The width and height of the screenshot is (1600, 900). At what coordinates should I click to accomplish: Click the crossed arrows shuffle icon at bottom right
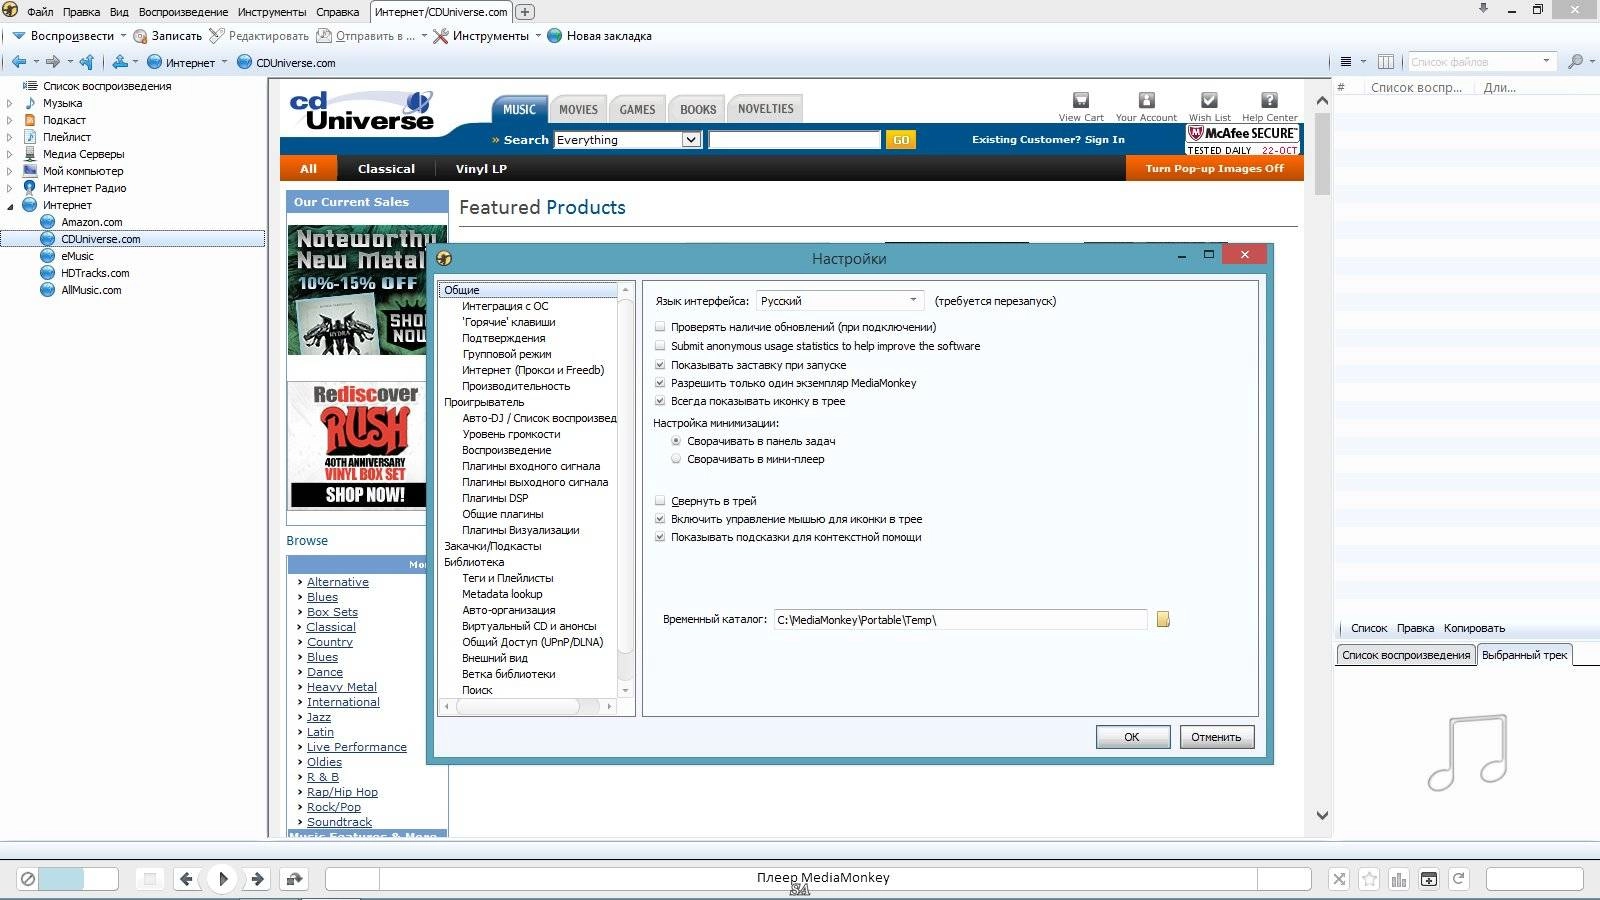pos(1339,879)
